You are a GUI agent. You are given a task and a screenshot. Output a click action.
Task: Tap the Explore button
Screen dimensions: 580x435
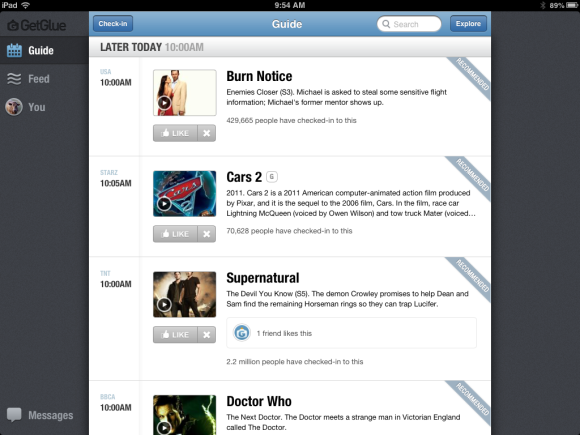pyautogui.click(x=468, y=24)
